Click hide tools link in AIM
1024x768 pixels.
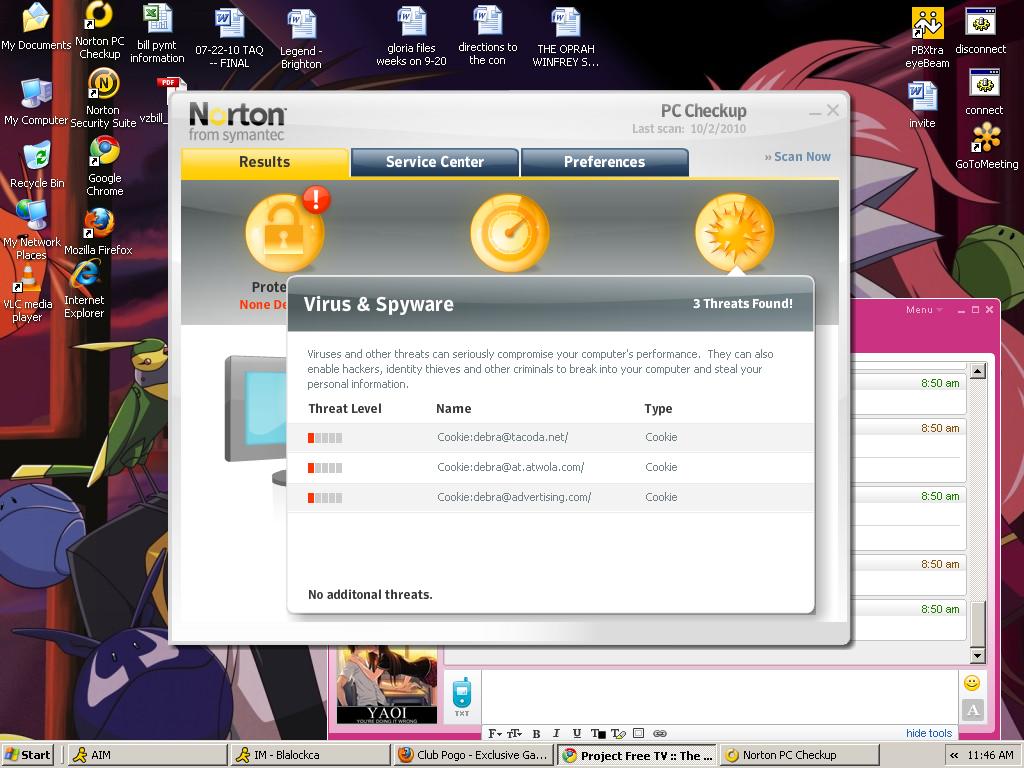(929, 733)
